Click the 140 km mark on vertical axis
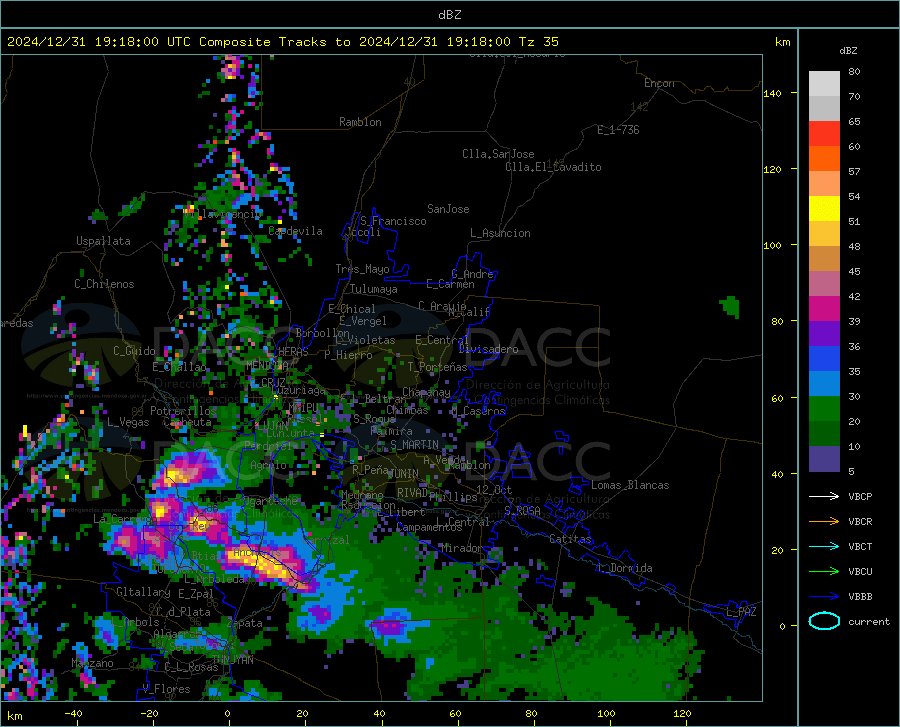900x727 pixels. click(x=772, y=93)
